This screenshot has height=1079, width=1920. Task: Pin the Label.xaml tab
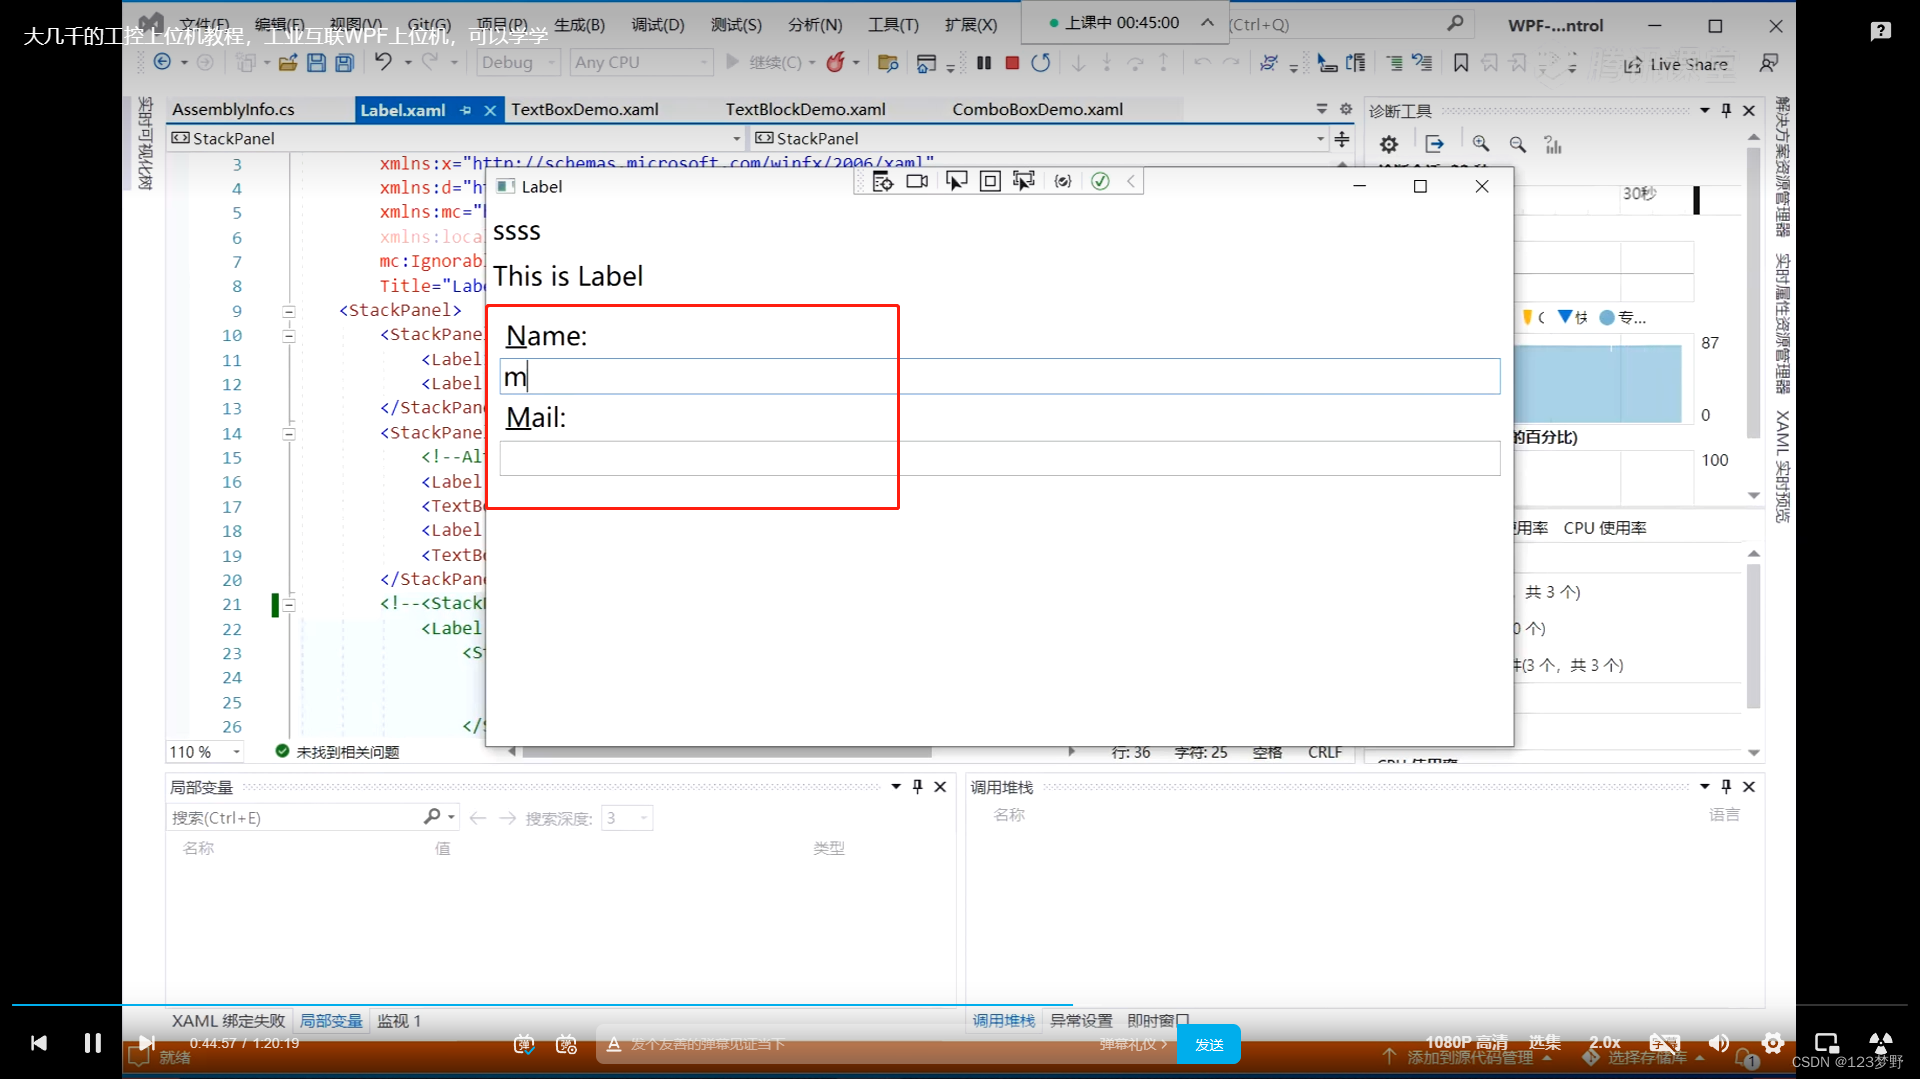coord(466,110)
